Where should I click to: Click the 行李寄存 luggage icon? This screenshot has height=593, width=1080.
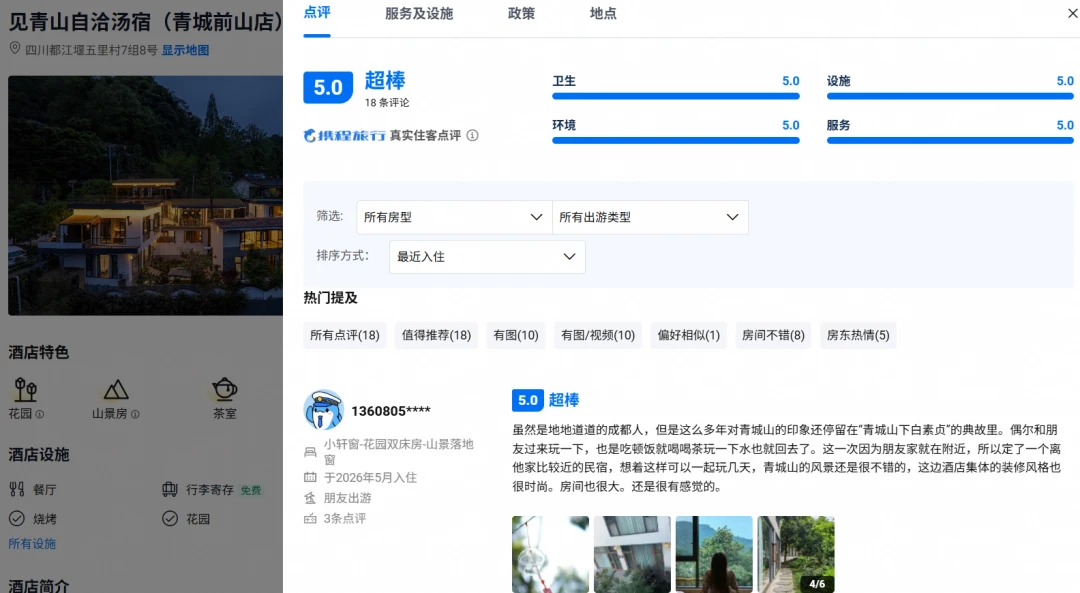point(169,490)
